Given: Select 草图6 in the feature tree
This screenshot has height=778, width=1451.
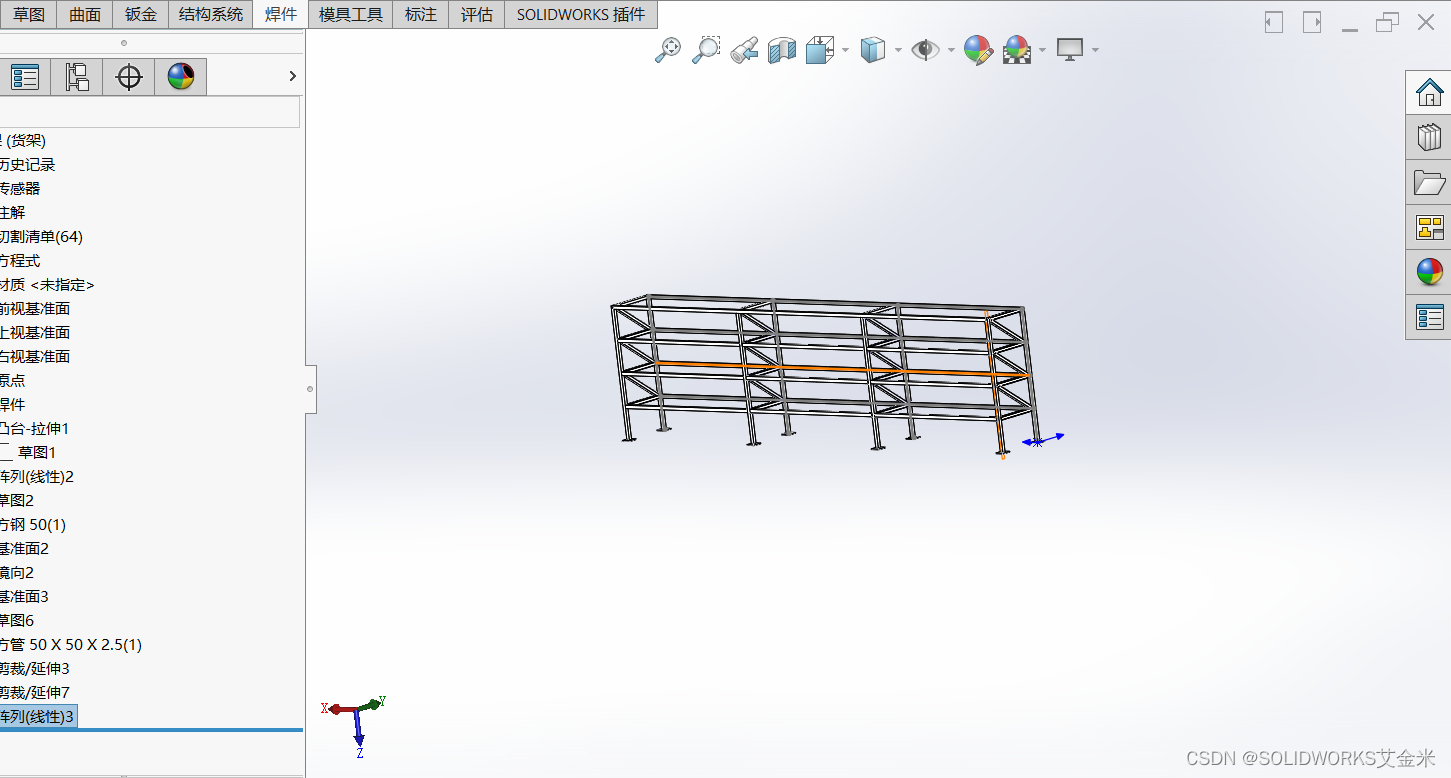Looking at the screenshot, I should (x=17, y=621).
